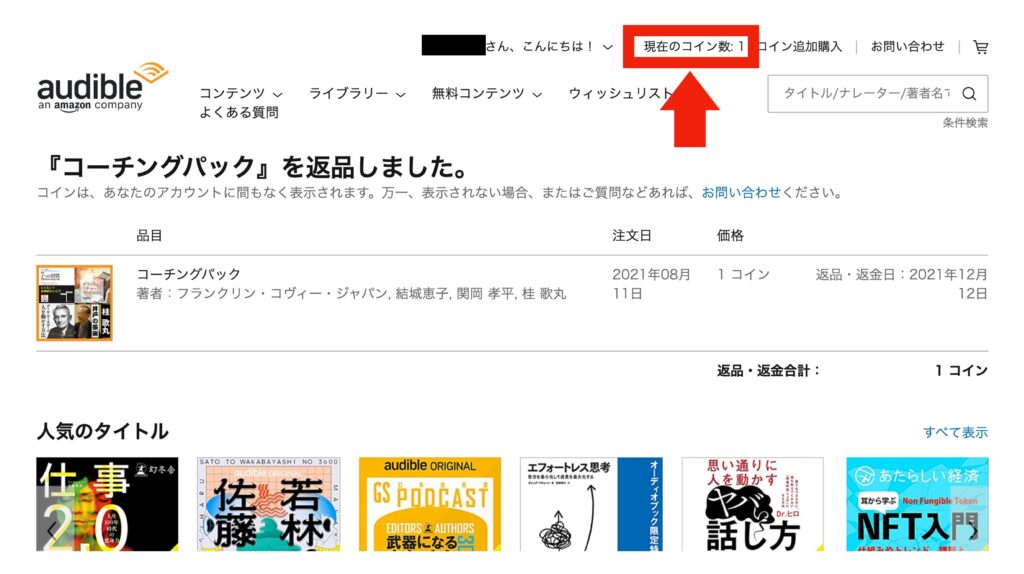Screen dimensions: 1024x574
Task: Show previous popular titles with left arrow
Action: pos(51,530)
